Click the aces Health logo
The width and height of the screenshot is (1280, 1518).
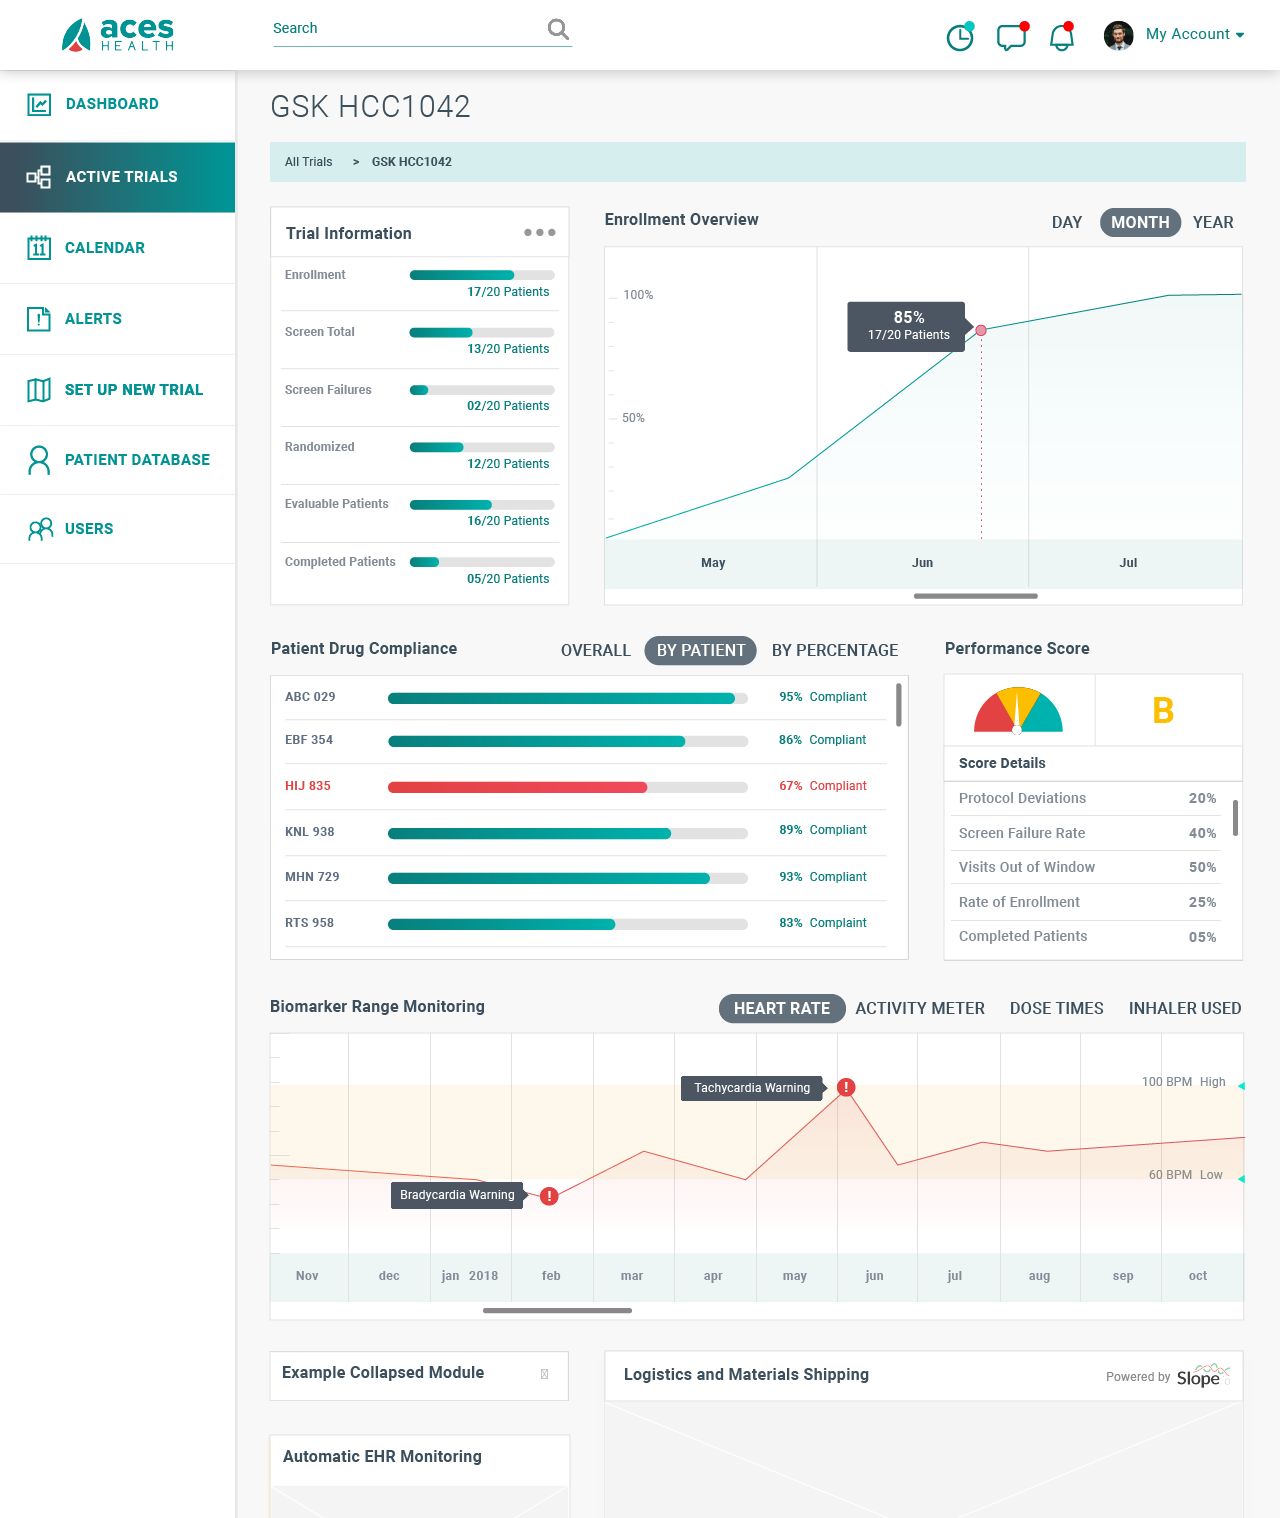[118, 35]
